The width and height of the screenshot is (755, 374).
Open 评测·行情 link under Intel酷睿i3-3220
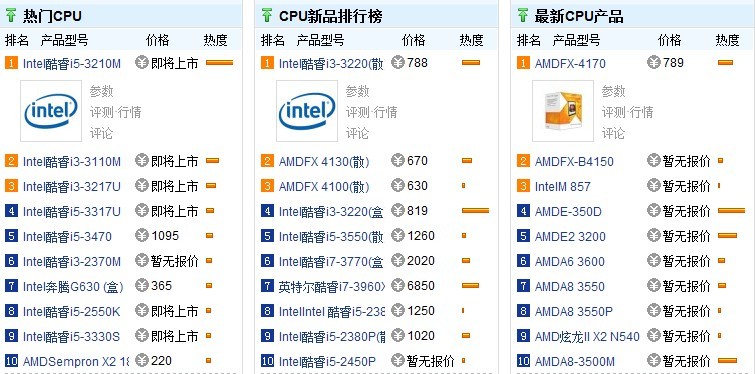(371, 112)
